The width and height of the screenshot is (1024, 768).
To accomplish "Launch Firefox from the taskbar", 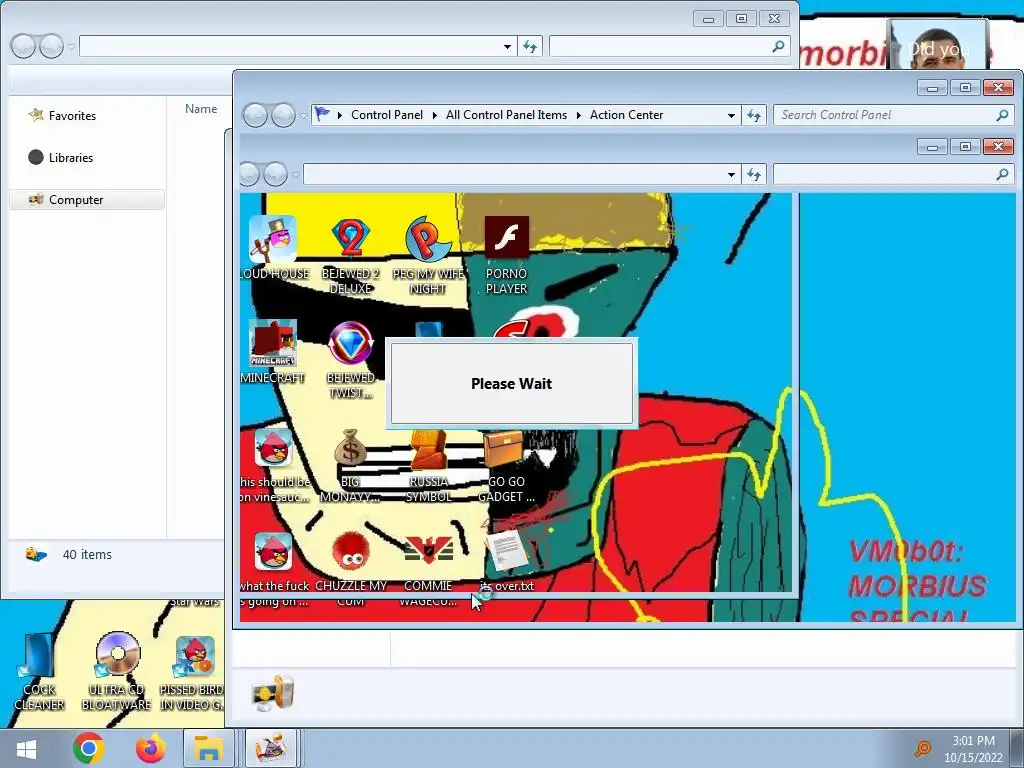I will pyautogui.click(x=151, y=748).
